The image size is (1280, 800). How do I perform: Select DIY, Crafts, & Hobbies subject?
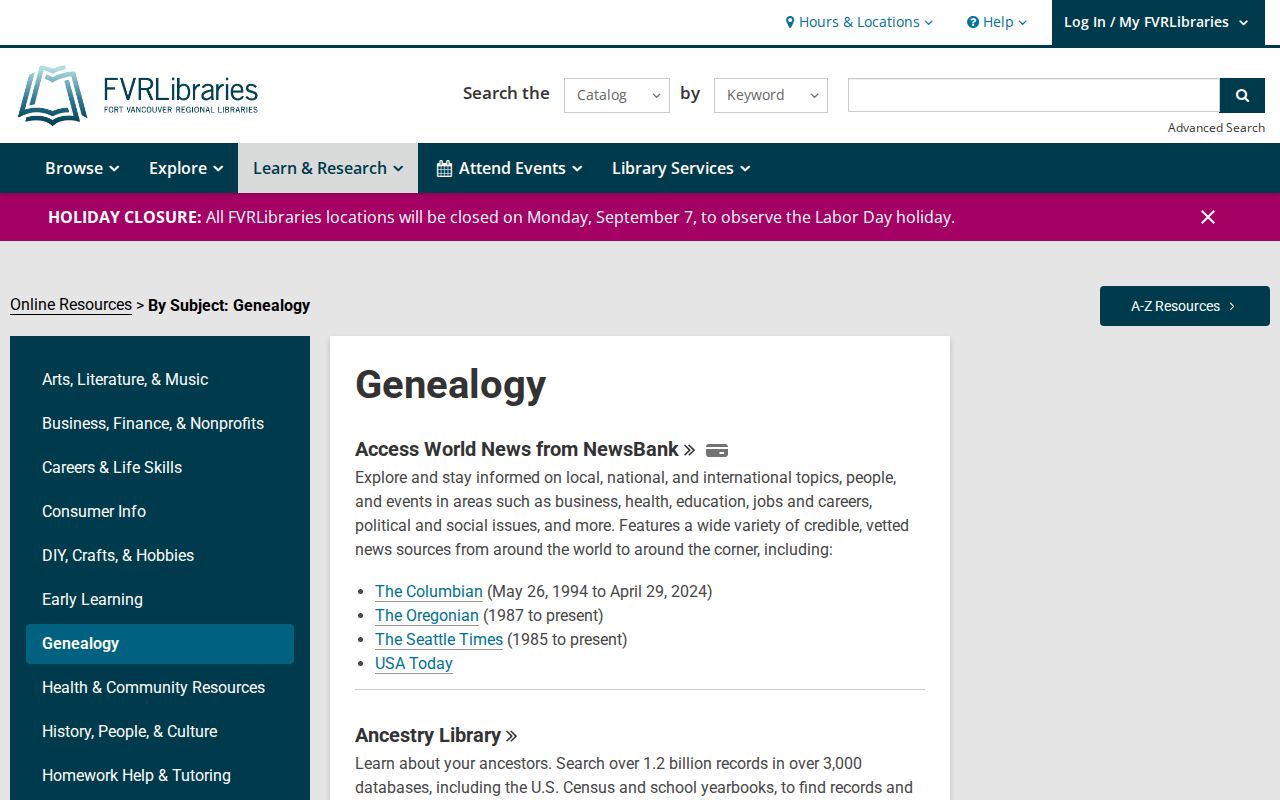pyautogui.click(x=160, y=556)
